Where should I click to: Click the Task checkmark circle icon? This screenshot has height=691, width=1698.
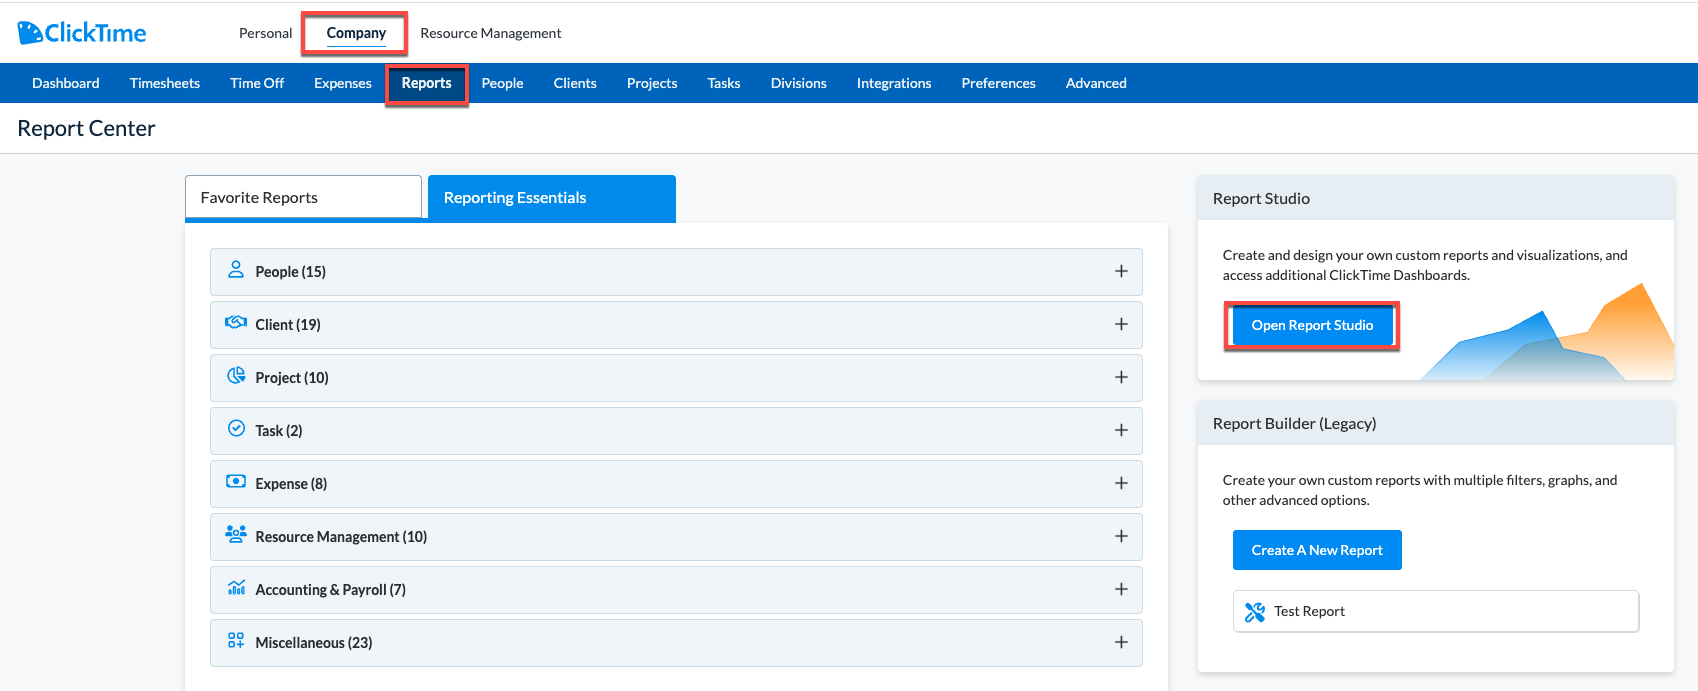click(236, 429)
